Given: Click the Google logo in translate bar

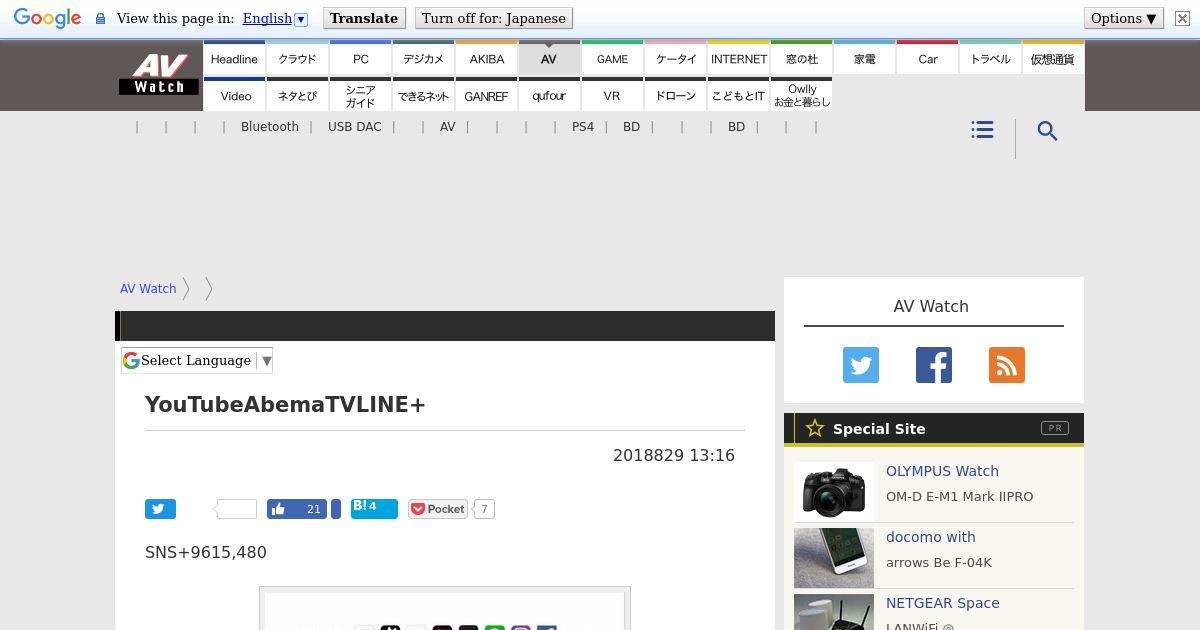Looking at the screenshot, I should [x=47, y=18].
